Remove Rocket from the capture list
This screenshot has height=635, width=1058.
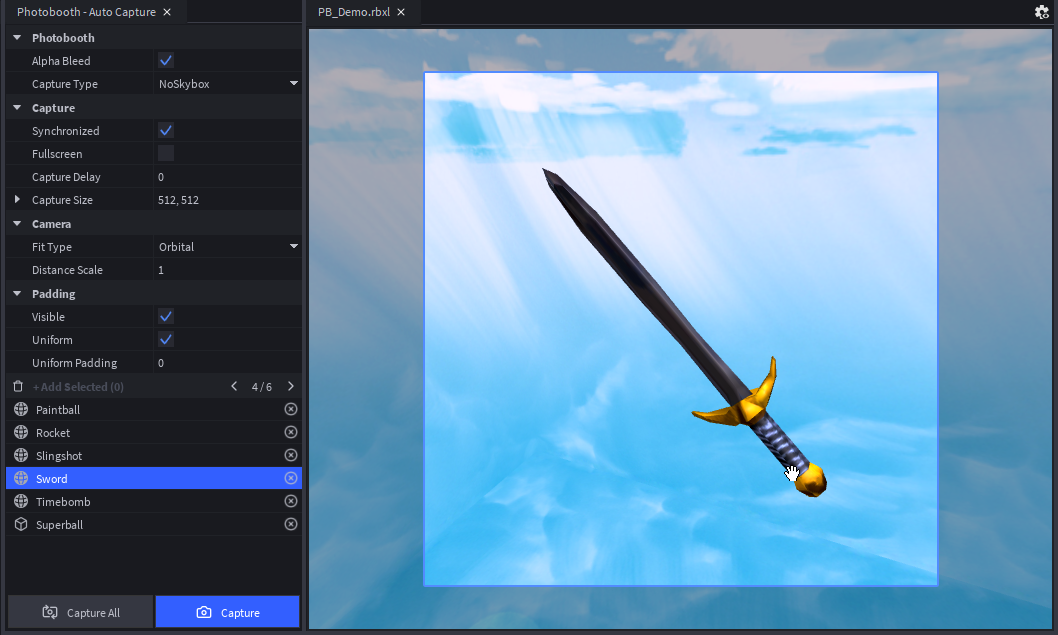pyautogui.click(x=291, y=432)
